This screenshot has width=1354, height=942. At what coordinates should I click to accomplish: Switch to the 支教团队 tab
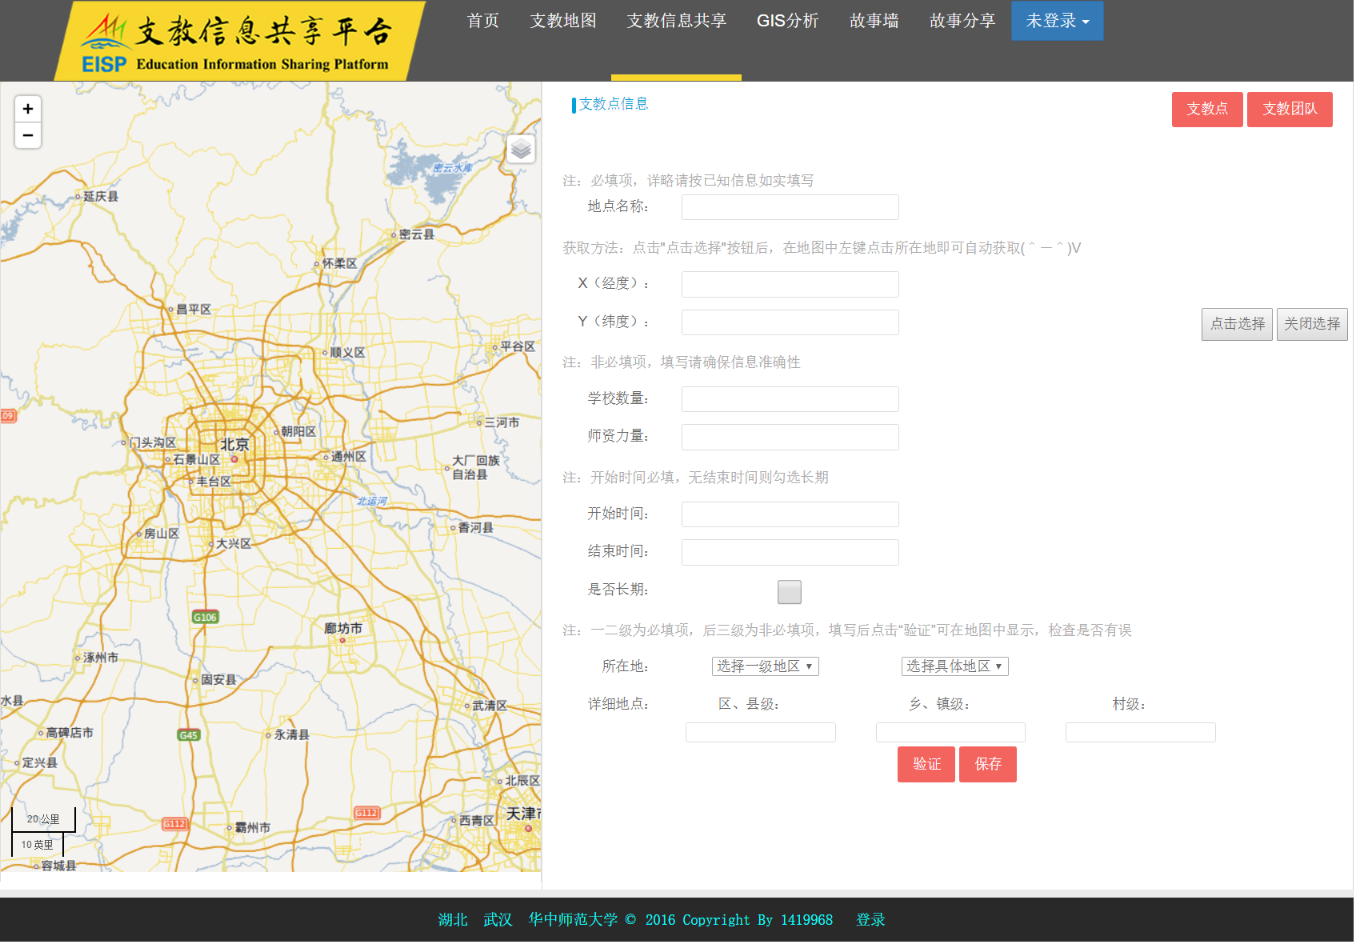[1289, 109]
